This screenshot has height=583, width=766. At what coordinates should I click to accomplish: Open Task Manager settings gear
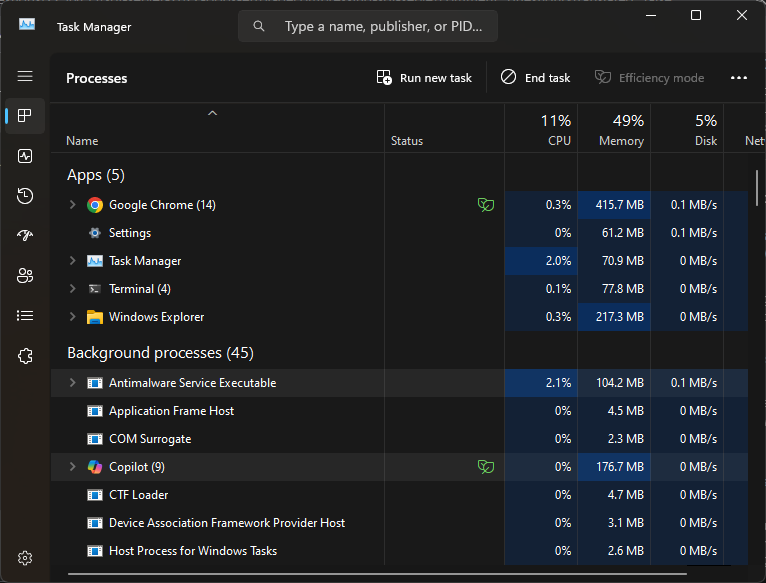[25, 558]
